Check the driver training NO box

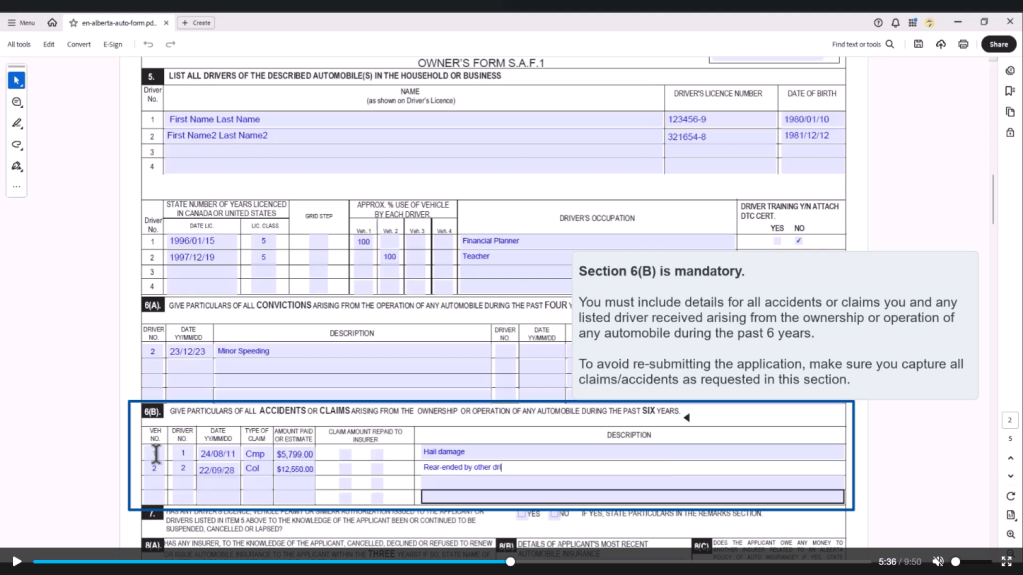pos(798,241)
